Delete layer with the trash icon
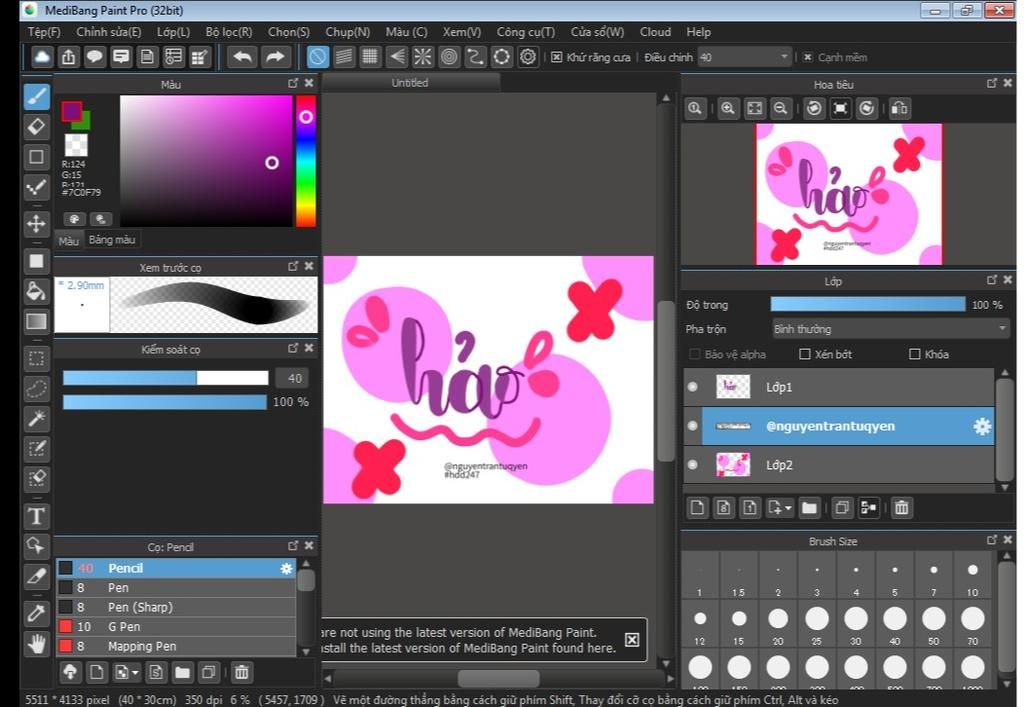Screen dimensions: 1024x707 tap(901, 507)
